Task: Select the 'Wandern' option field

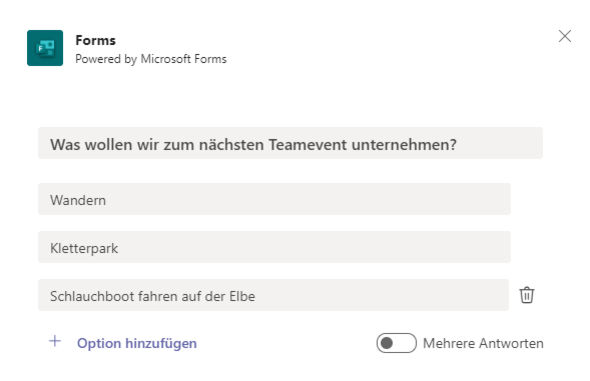Action: tap(274, 199)
